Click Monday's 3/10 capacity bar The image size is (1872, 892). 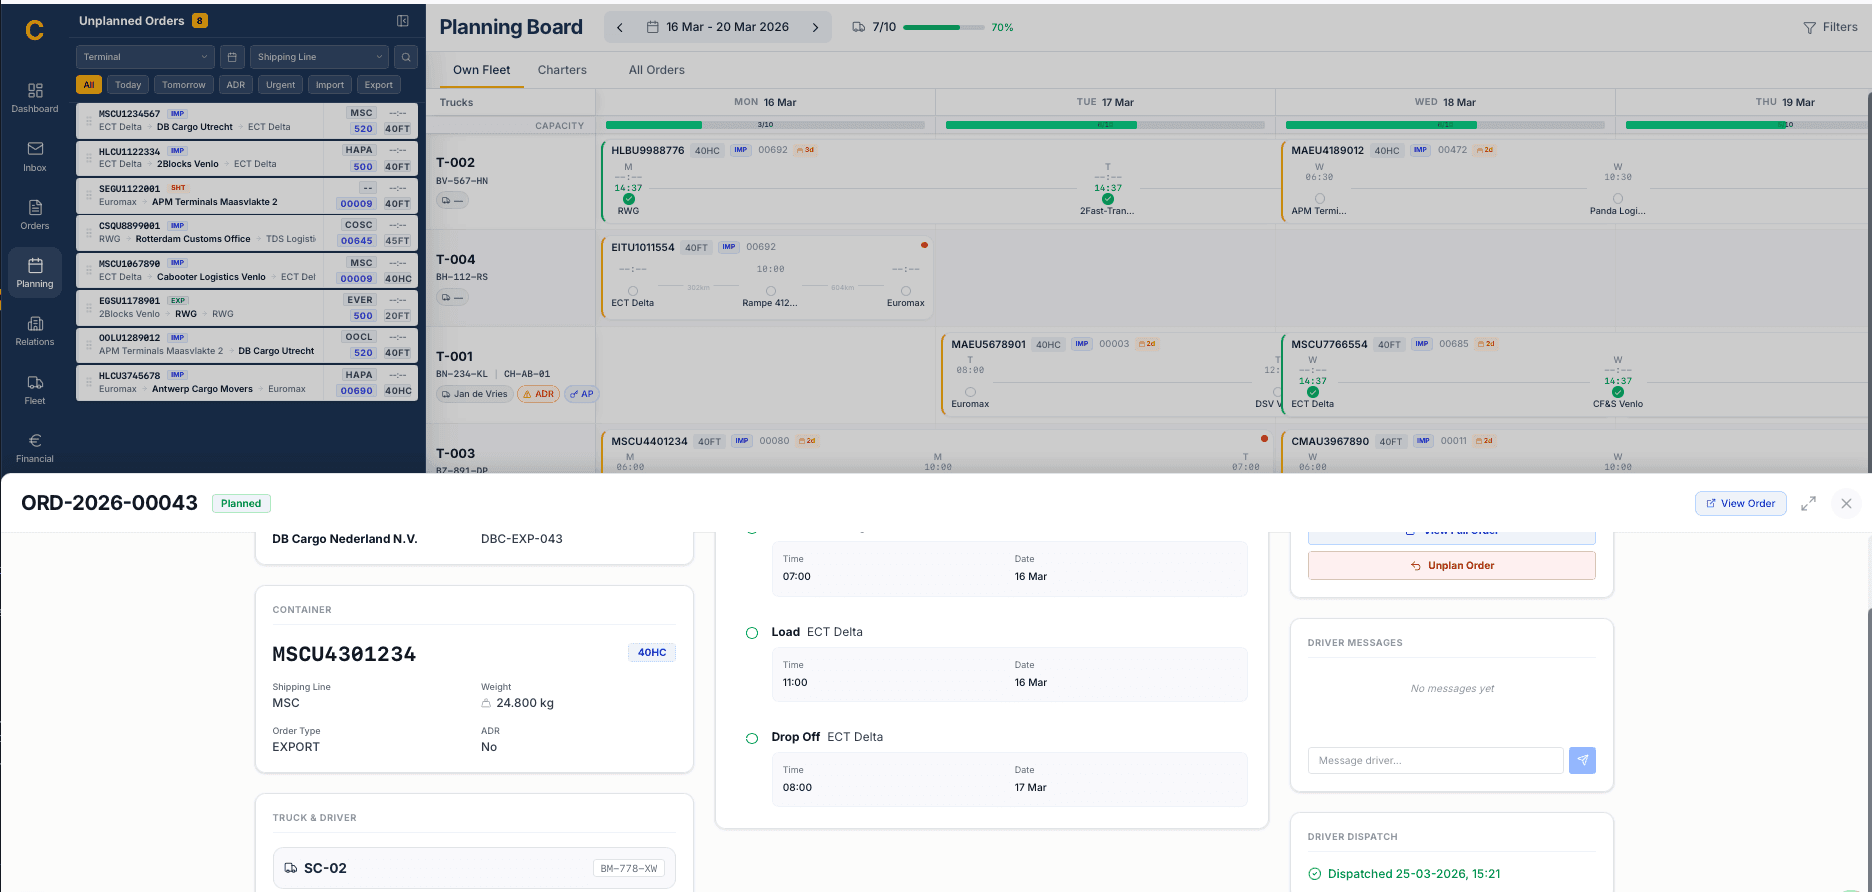tap(765, 125)
